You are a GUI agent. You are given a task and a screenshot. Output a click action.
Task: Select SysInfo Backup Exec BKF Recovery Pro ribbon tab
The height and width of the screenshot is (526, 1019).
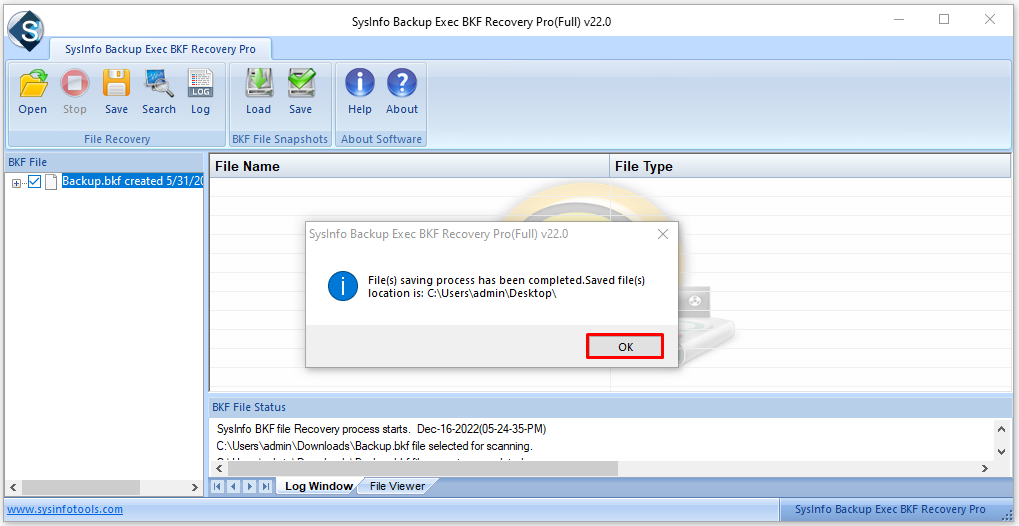click(x=161, y=49)
